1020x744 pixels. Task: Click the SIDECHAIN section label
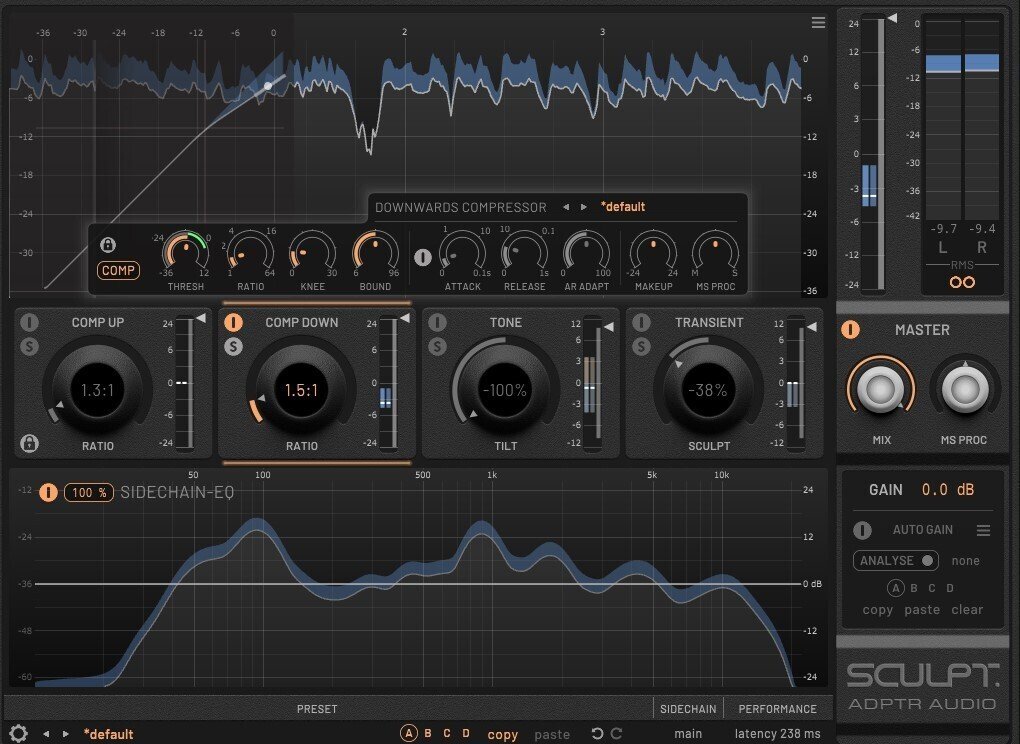tap(688, 709)
